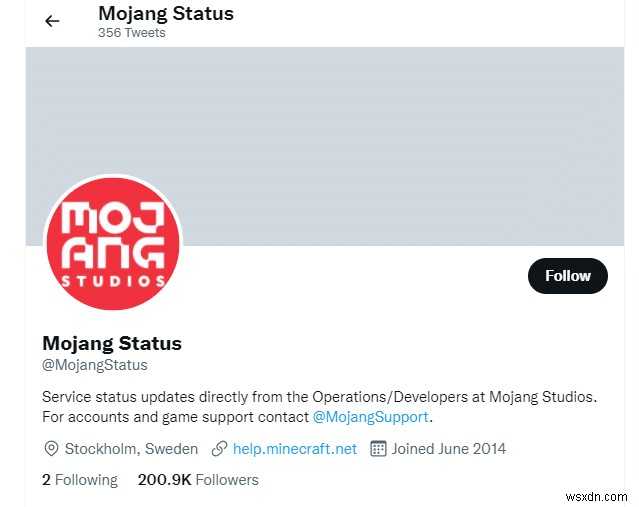This screenshot has width=639, height=507.
Task: Click the Service status updates bio line
Action: tap(319, 397)
